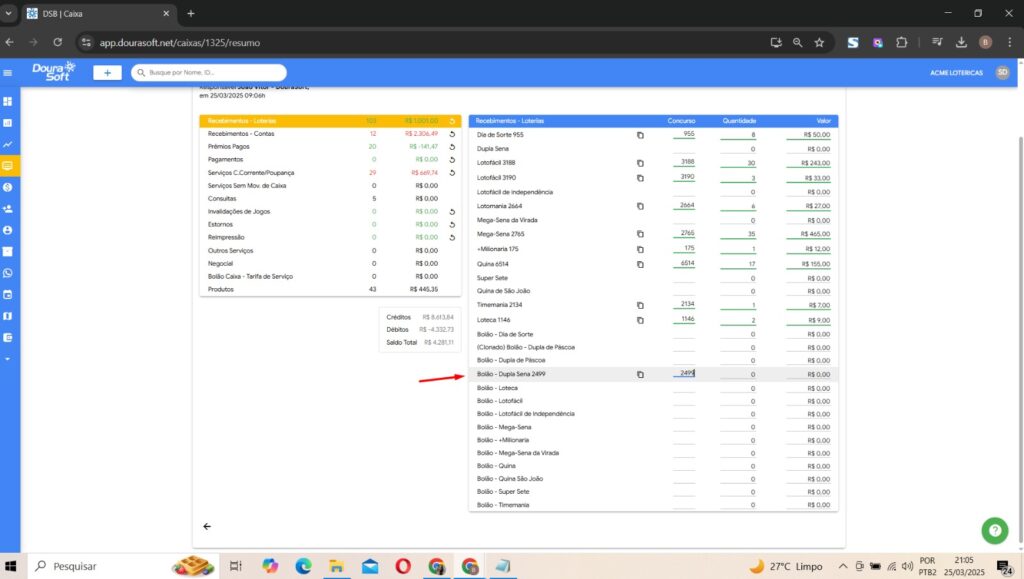Open the hamburger menu at top left
Screen dimensions: 1024x579
pyautogui.click(x=8, y=73)
